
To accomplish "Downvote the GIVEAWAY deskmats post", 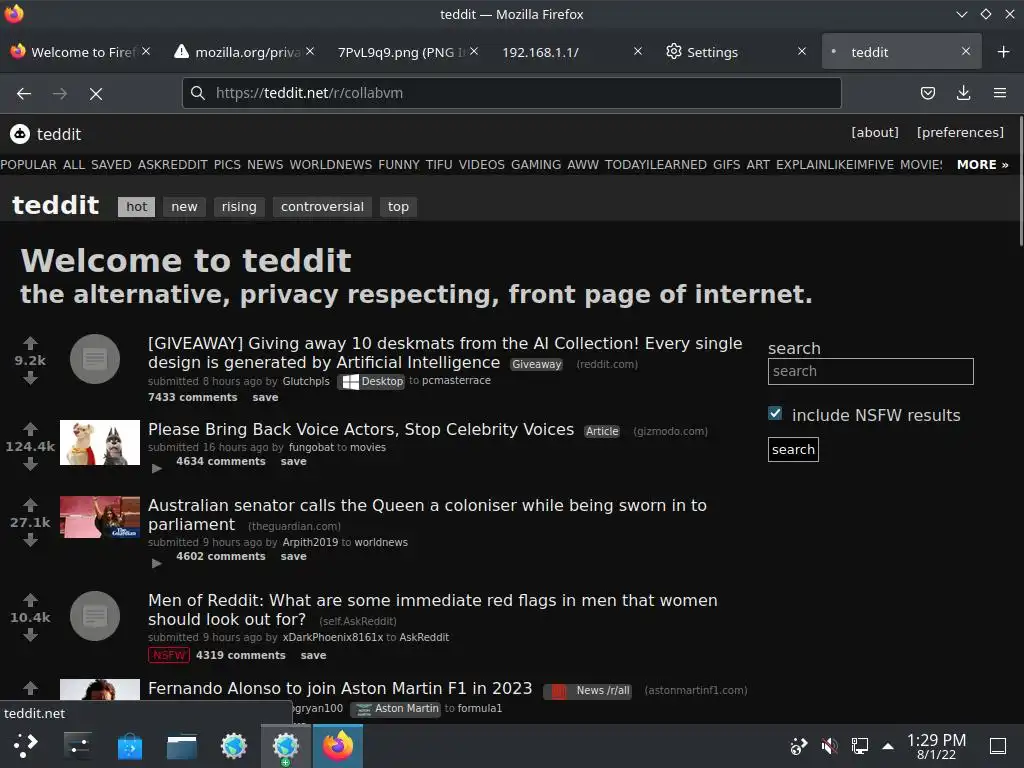I will click(x=30, y=378).
